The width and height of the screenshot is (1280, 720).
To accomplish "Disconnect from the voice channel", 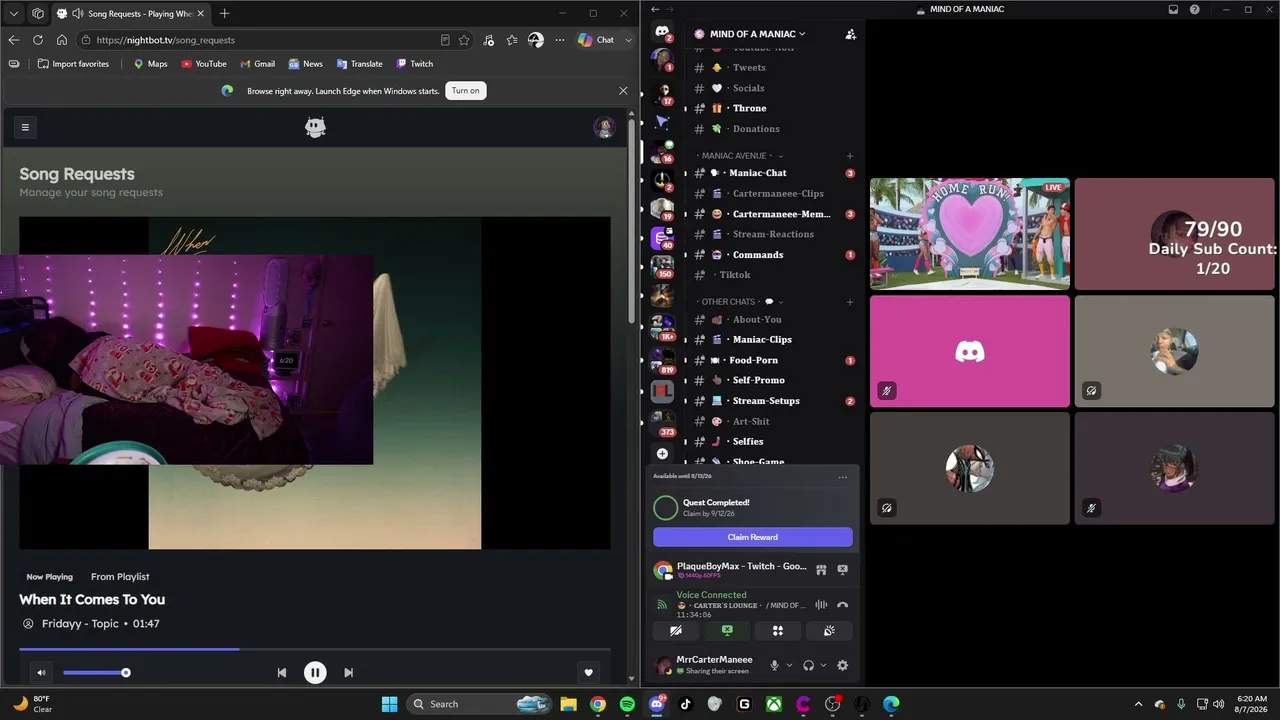I will [x=842, y=605].
